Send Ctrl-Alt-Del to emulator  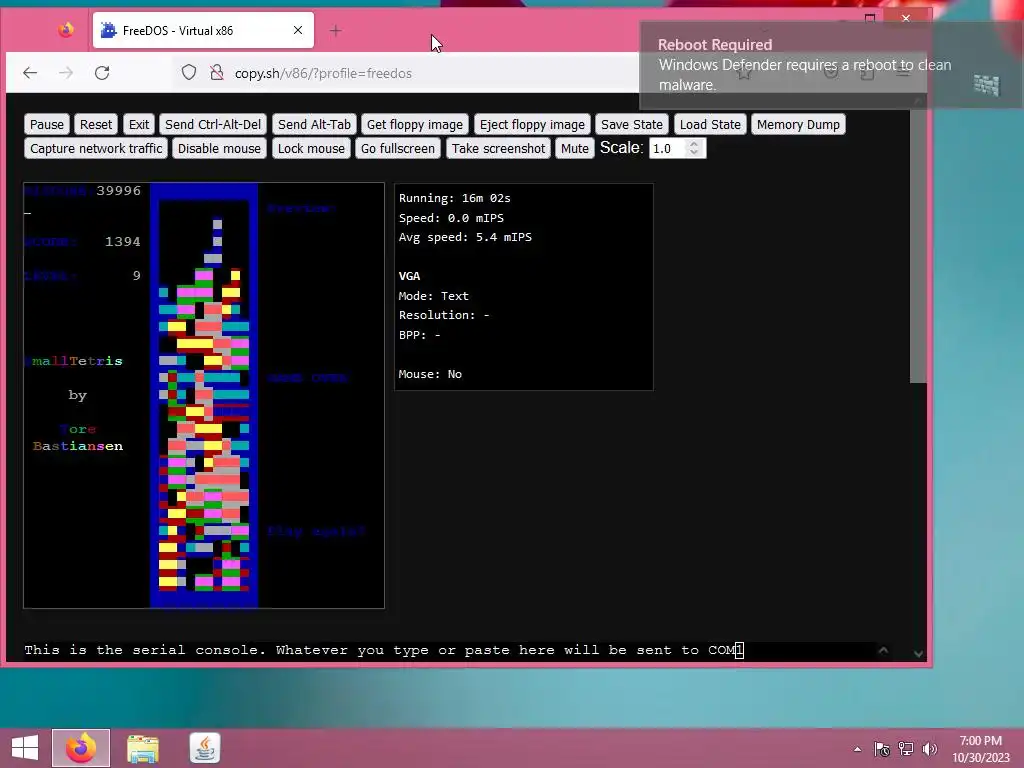pos(213,124)
